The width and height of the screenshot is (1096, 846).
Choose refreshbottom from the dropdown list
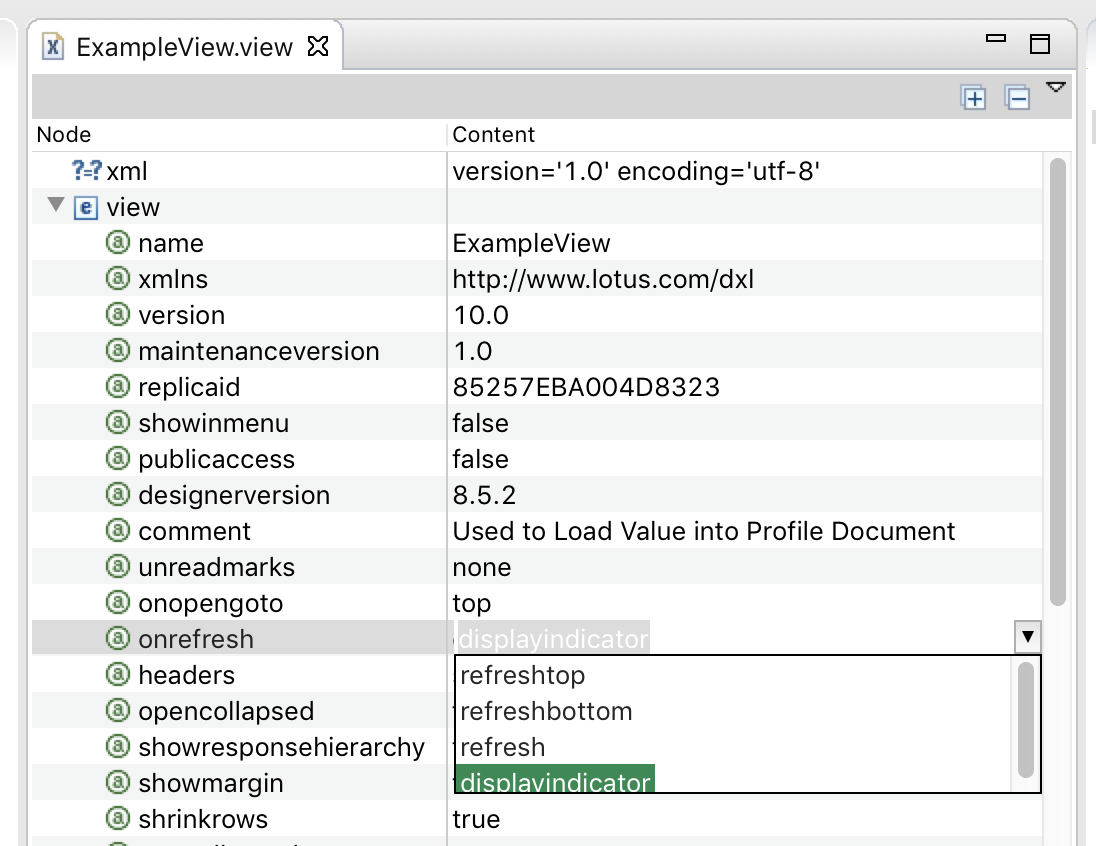click(x=546, y=711)
